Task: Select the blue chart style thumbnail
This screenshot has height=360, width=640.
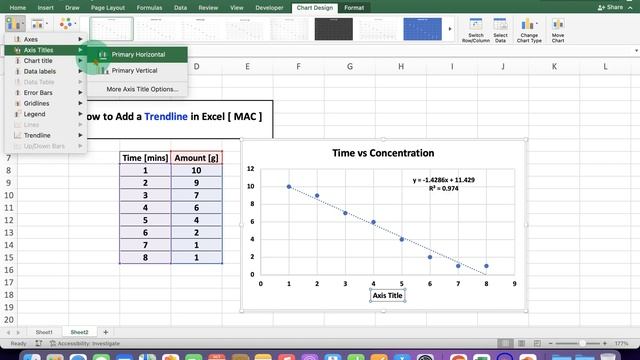Action: coord(422,29)
